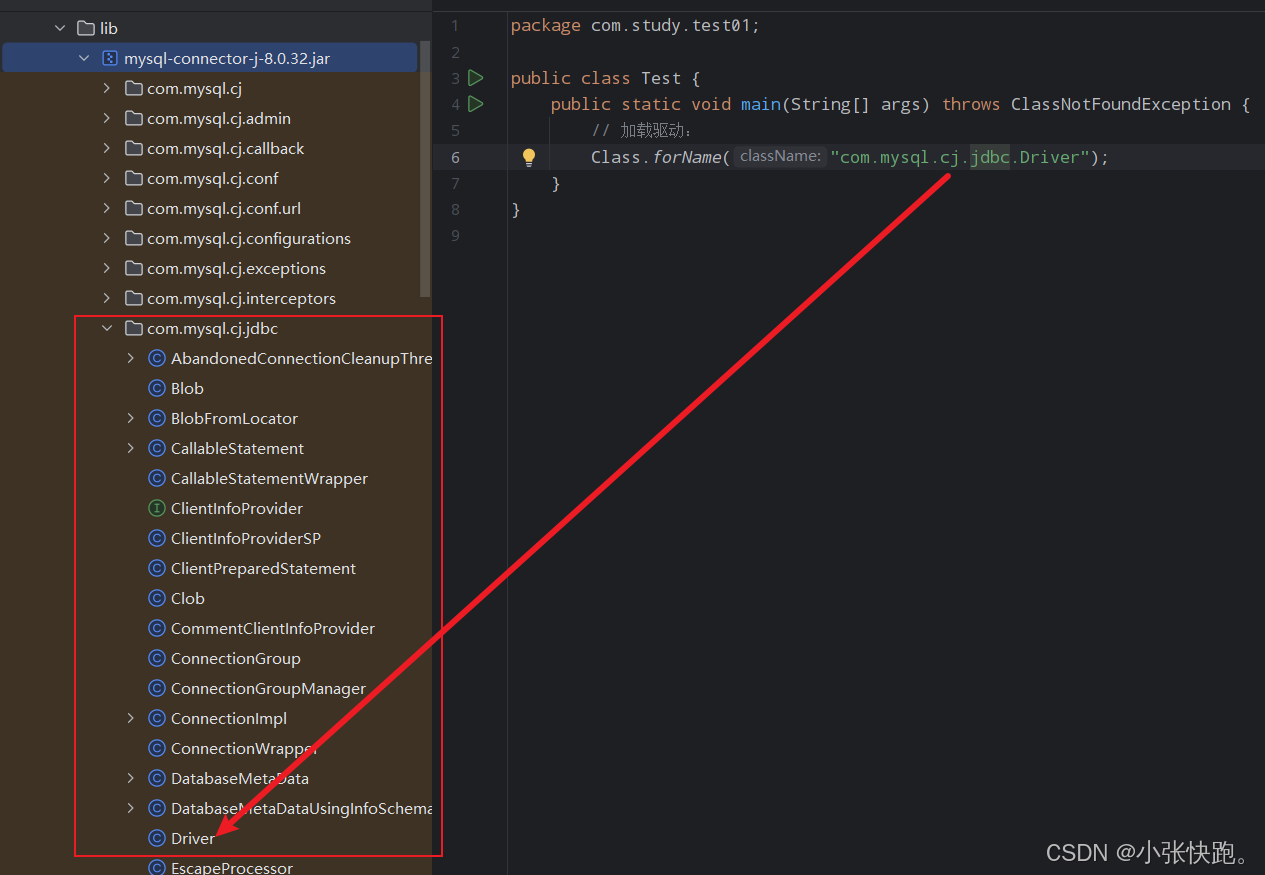Viewport: 1265px width, 875px height.
Task: Click the Driver class icon
Action: 156,838
